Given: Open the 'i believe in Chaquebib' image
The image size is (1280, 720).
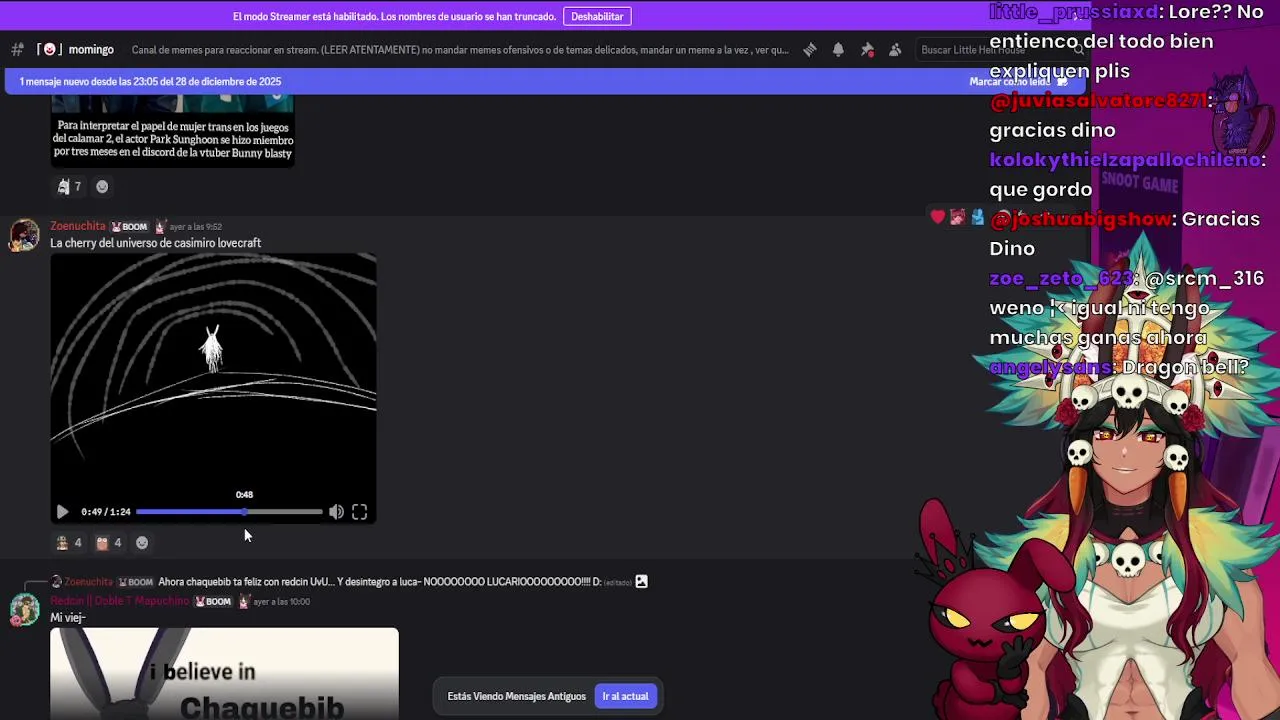Looking at the screenshot, I should tap(224, 674).
